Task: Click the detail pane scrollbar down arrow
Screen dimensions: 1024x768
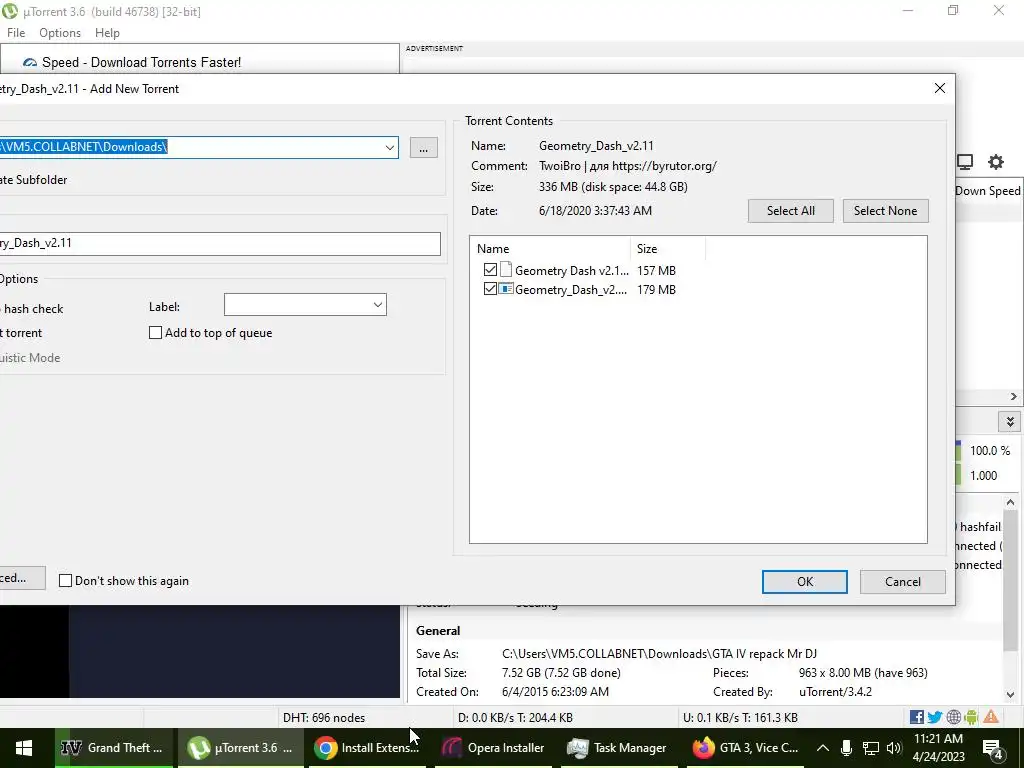Action: pos(1010,695)
